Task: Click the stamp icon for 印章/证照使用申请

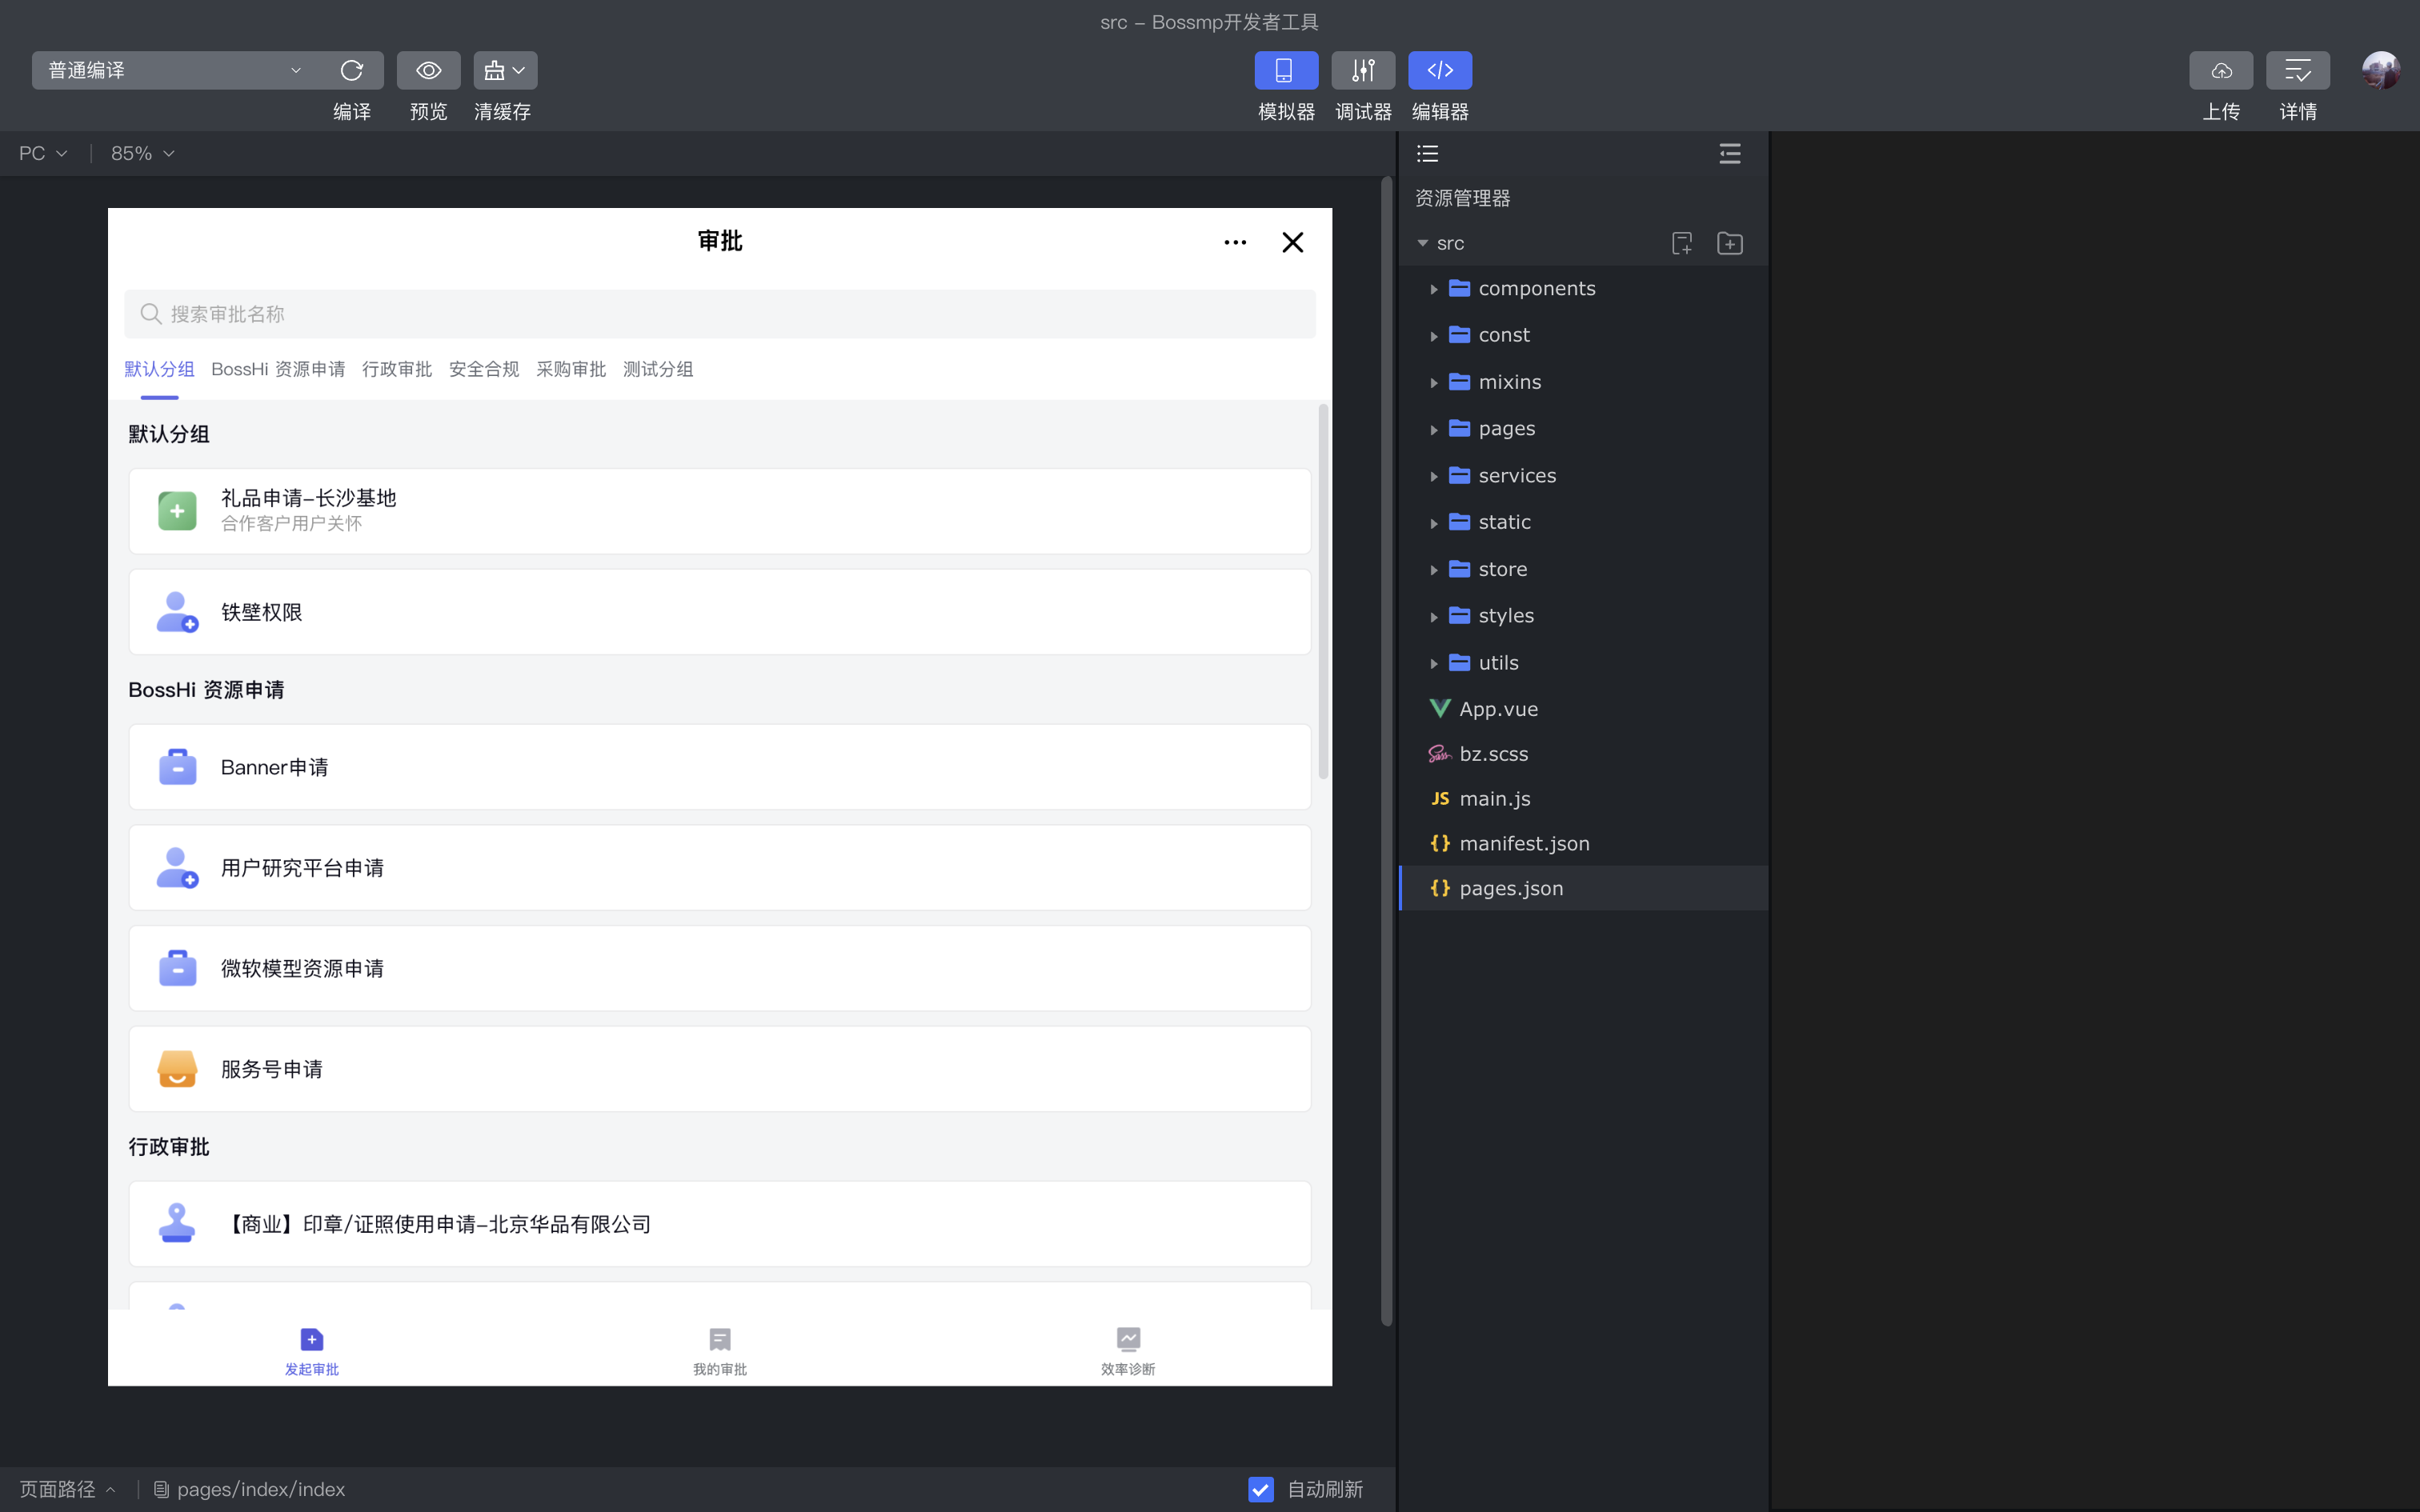Action: pos(177,1223)
